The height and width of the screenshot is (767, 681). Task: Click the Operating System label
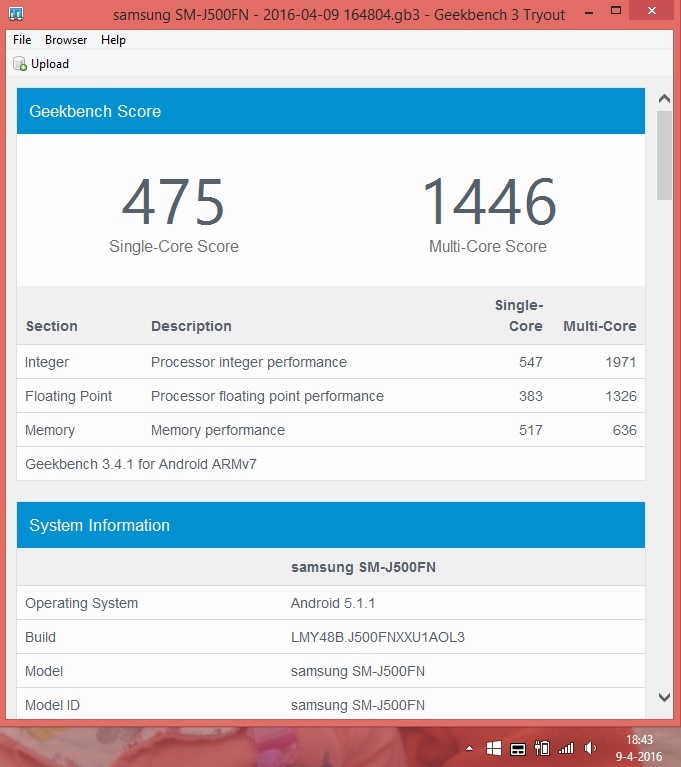(x=82, y=603)
